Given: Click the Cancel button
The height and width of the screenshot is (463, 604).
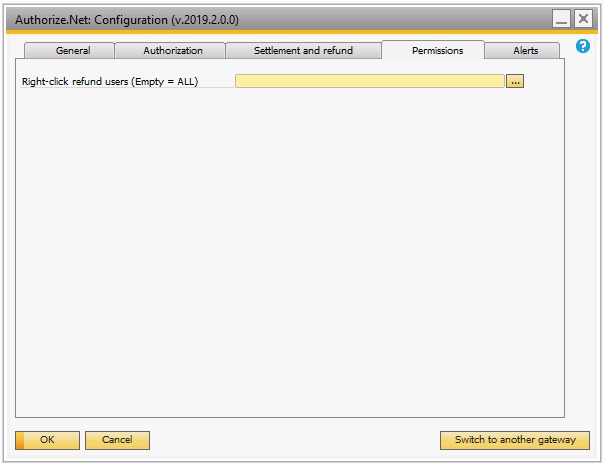Looking at the screenshot, I should [x=117, y=440].
